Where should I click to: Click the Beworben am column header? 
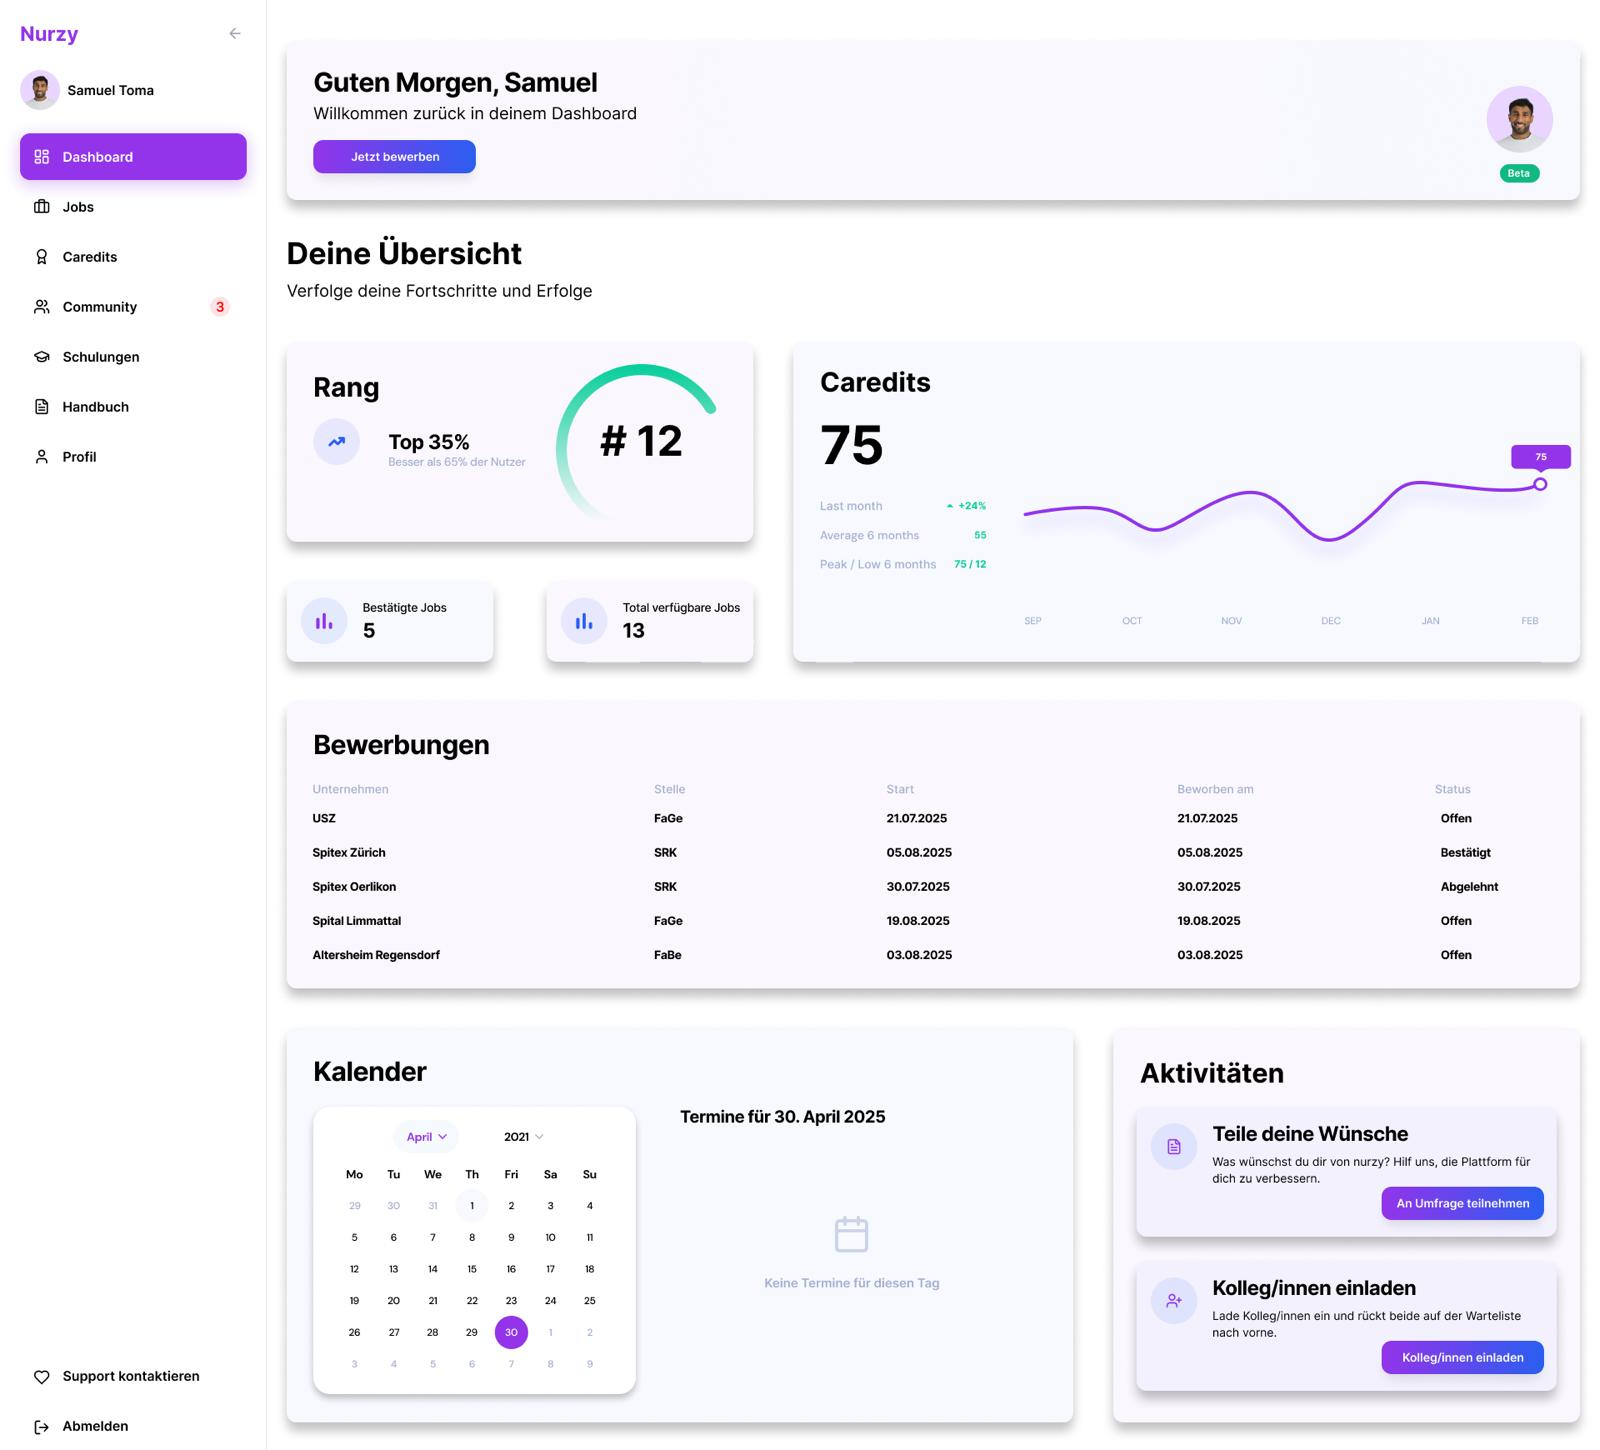[1215, 789]
